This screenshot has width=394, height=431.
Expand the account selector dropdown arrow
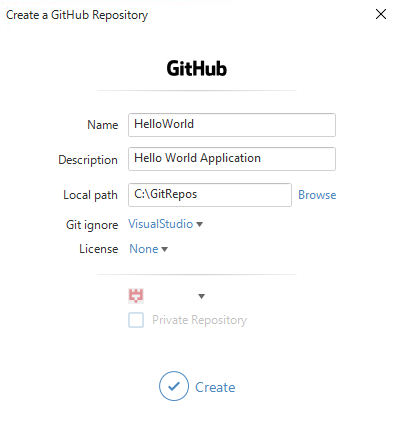click(201, 296)
